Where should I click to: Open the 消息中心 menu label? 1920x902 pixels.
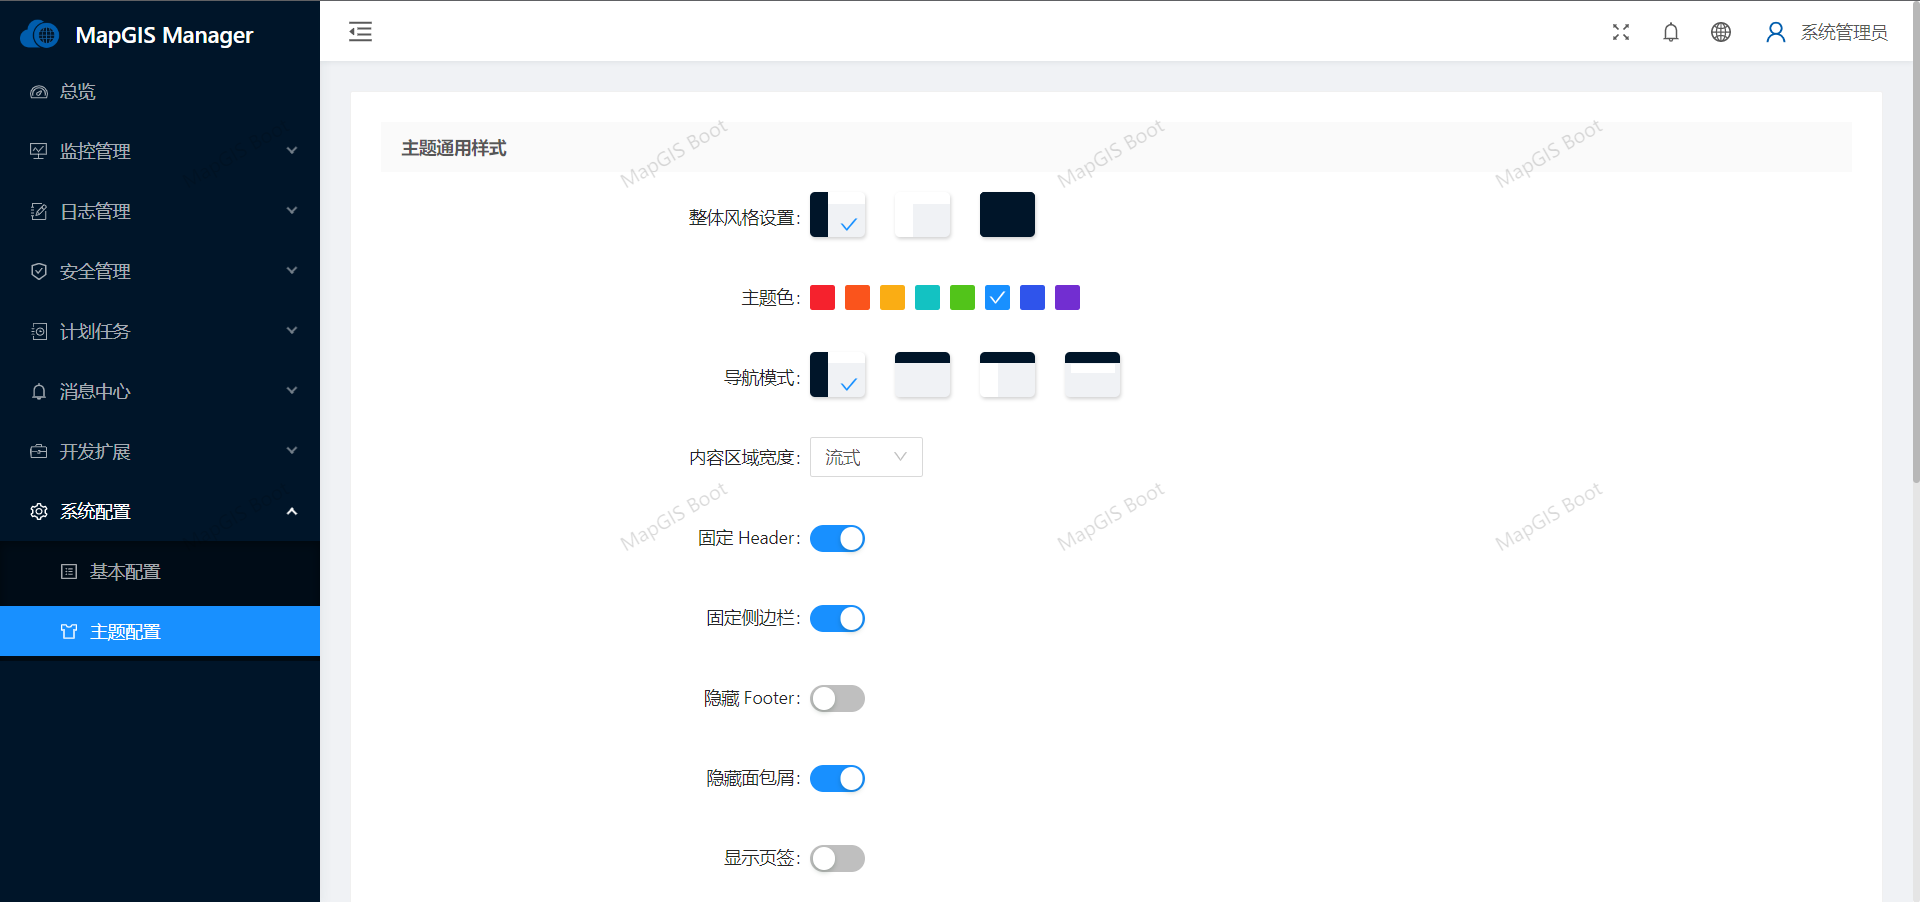[95, 391]
